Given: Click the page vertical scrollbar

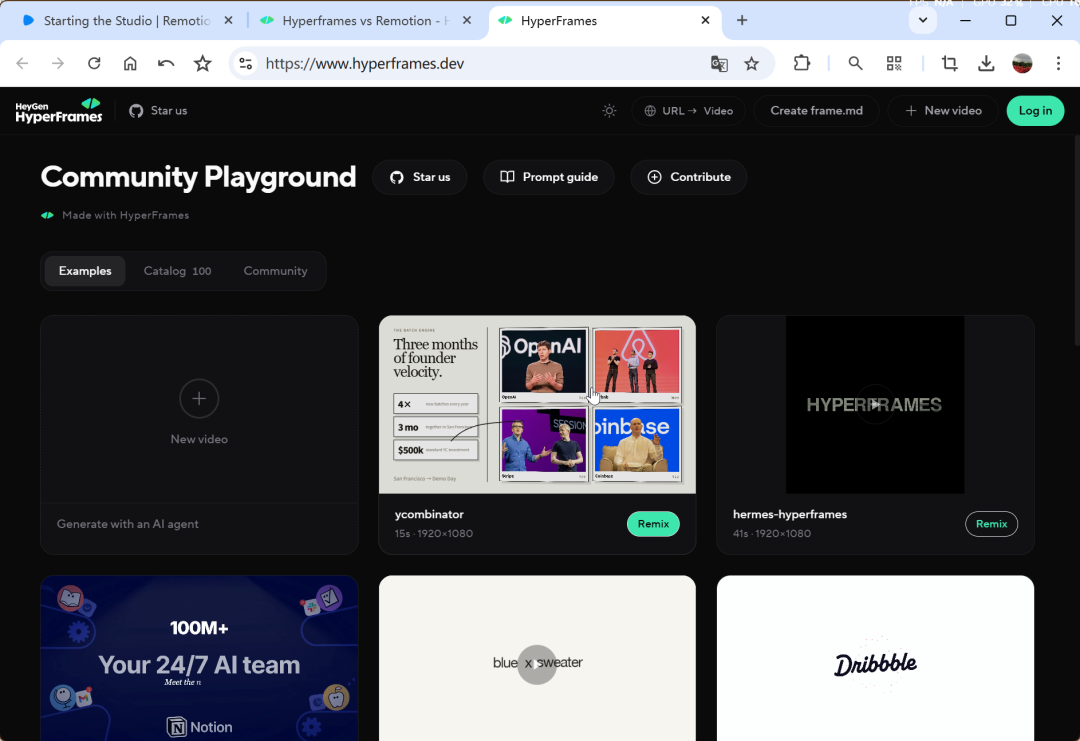Looking at the screenshot, I should [x=1075, y=241].
